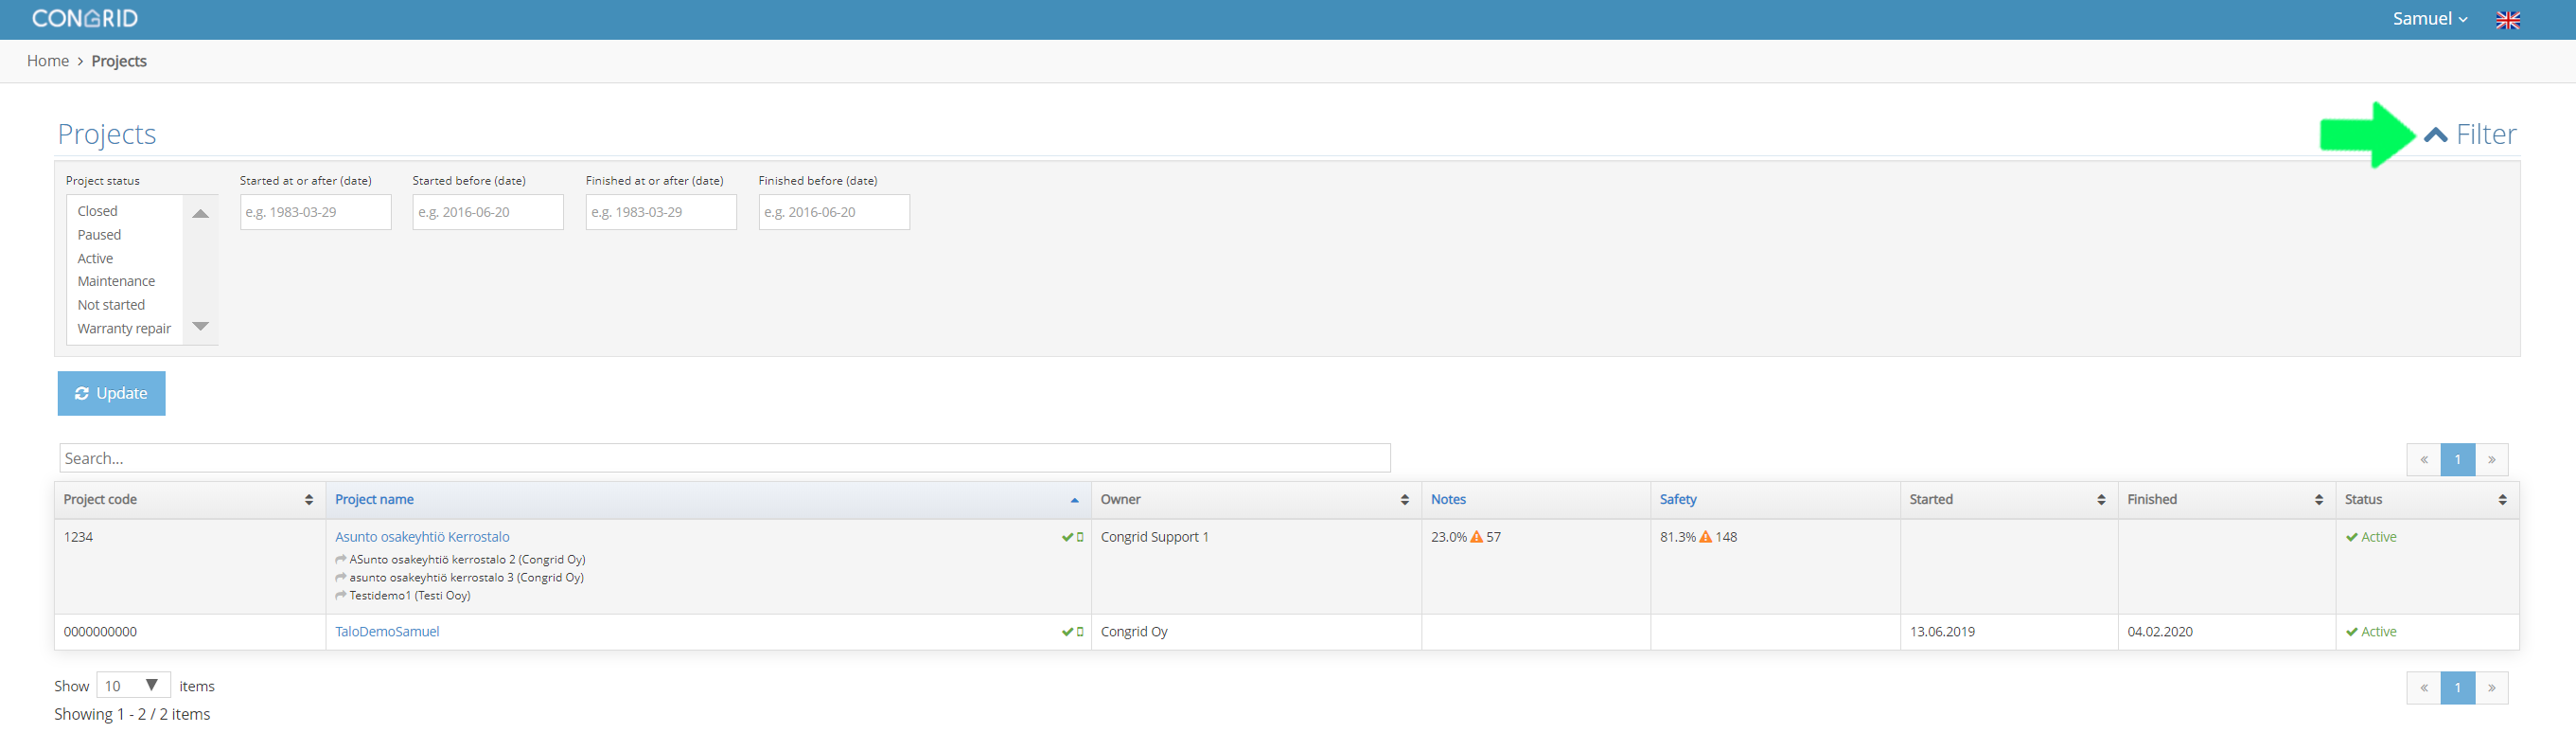This screenshot has width=2576, height=750.
Task: Select Testidemo1 (Testi Ooy) subproject
Action: 409,596
